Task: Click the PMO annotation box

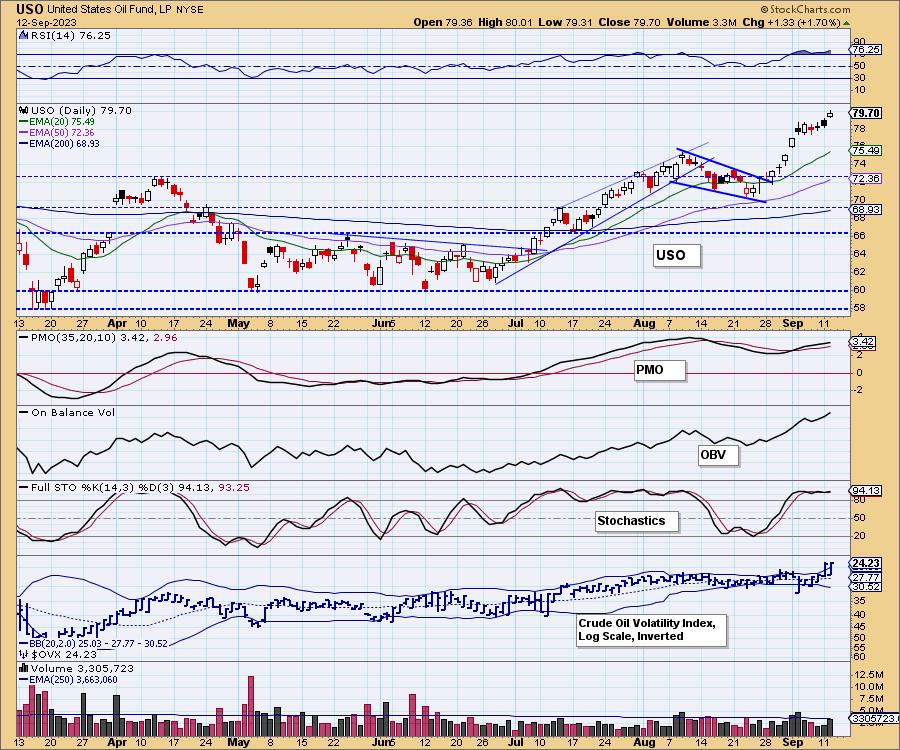Action: tap(660, 370)
